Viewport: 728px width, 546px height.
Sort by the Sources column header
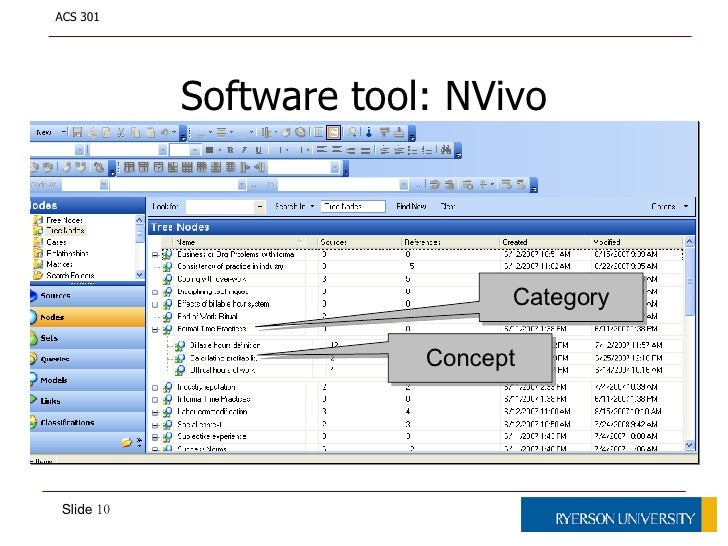click(359, 242)
